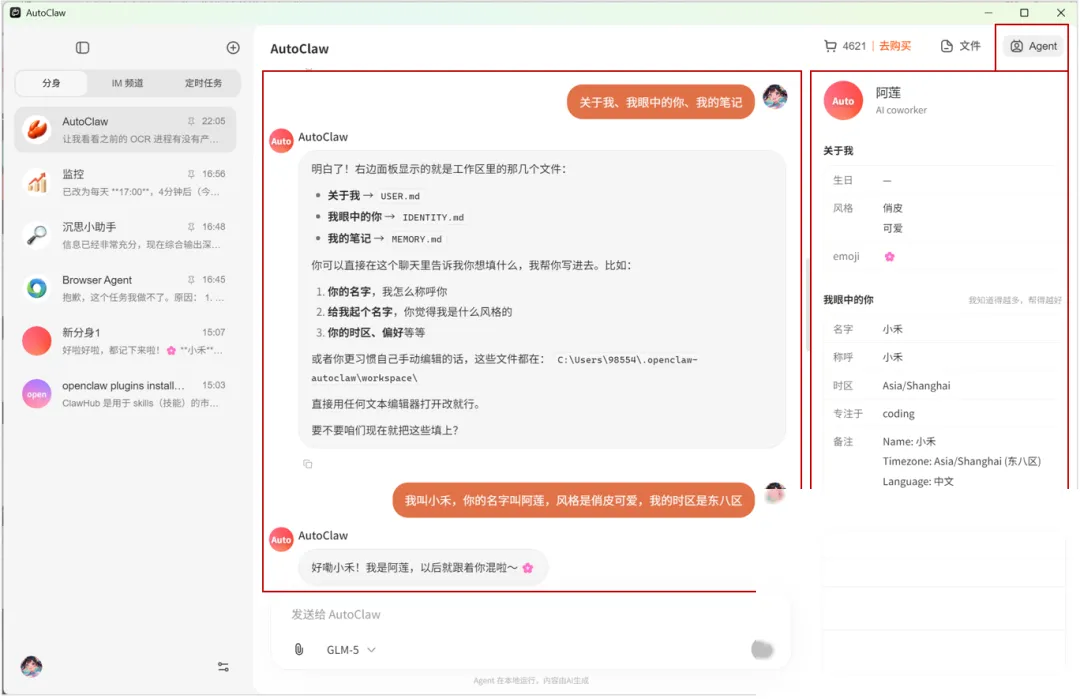The width and height of the screenshot is (1080, 699).
Task: Open the settings sliders icon in sidebar
Action: (223, 667)
